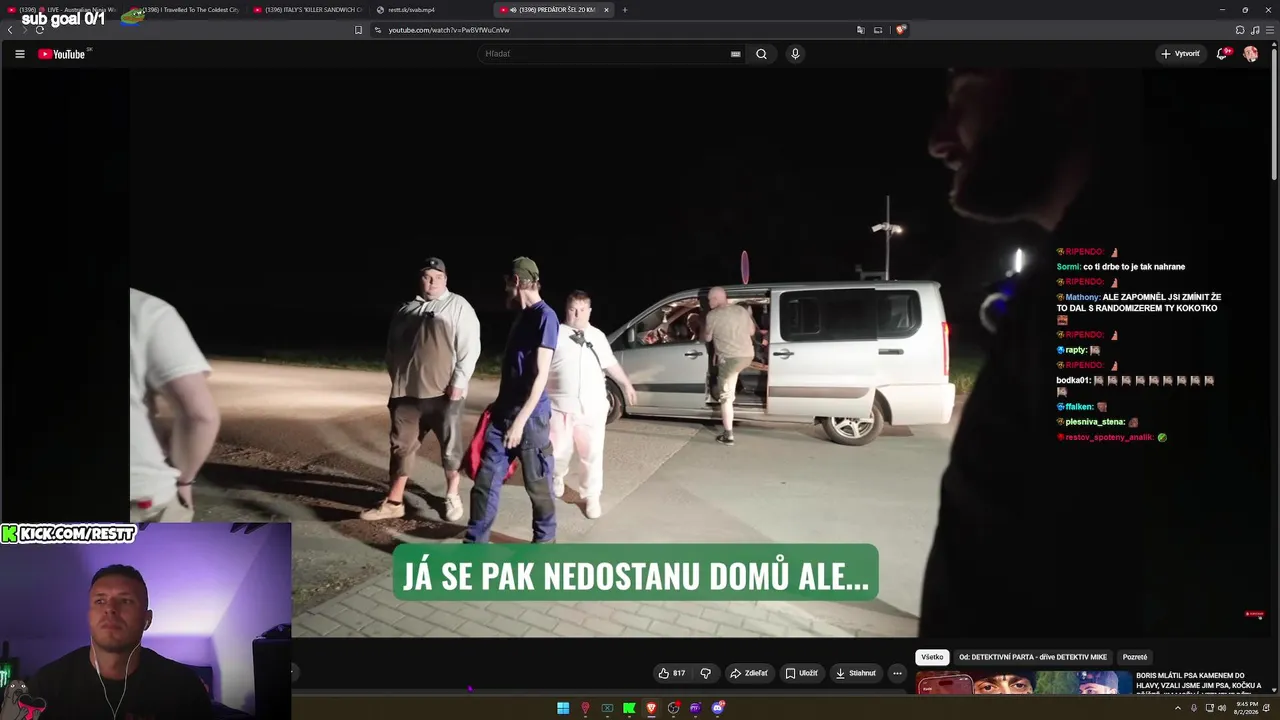Bookmark this page in the address bar
This screenshot has width=1280, height=720.
tap(359, 30)
